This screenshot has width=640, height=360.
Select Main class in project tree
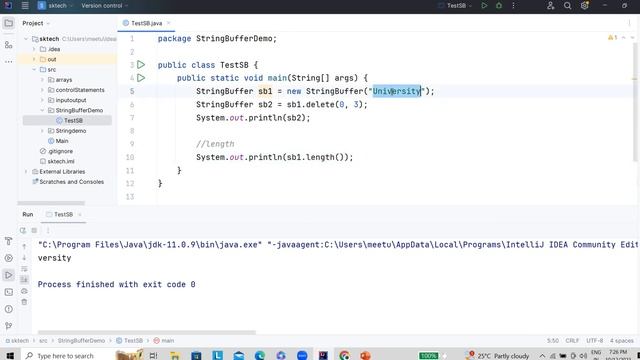(x=58, y=141)
